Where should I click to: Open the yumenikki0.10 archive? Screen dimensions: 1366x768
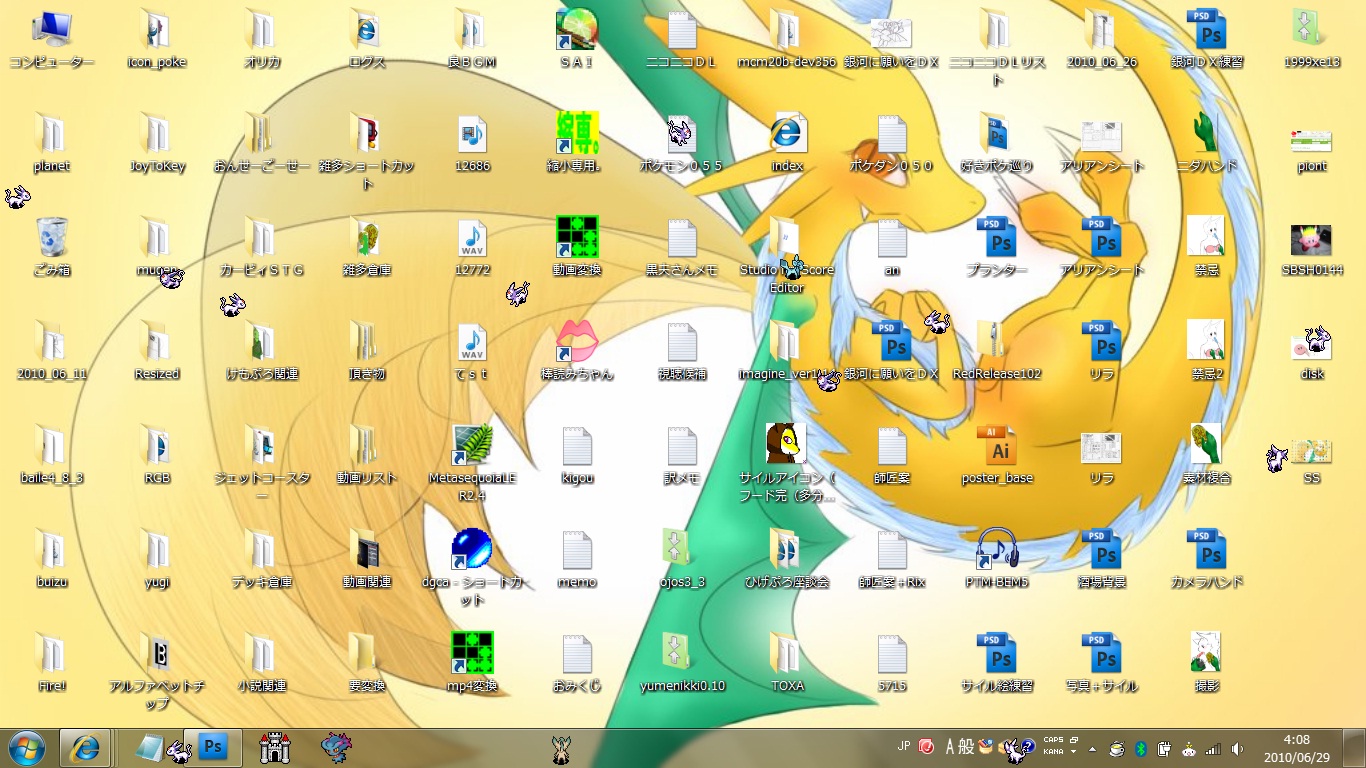pos(682,664)
